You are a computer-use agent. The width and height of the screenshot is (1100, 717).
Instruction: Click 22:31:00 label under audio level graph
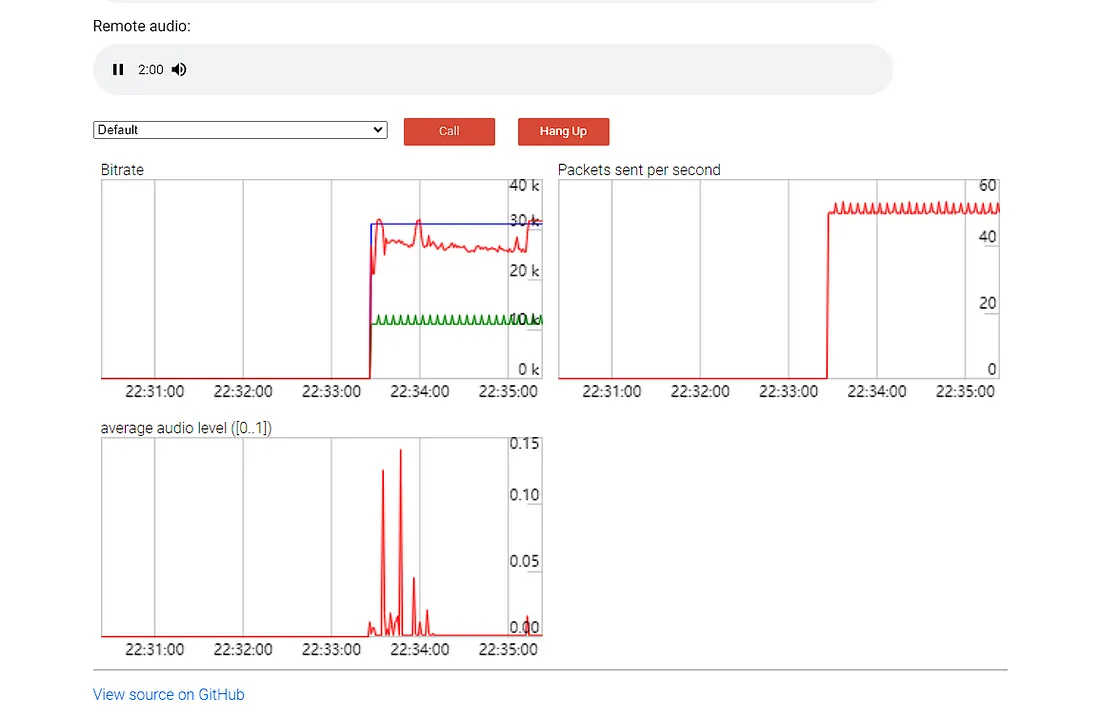[154, 650]
